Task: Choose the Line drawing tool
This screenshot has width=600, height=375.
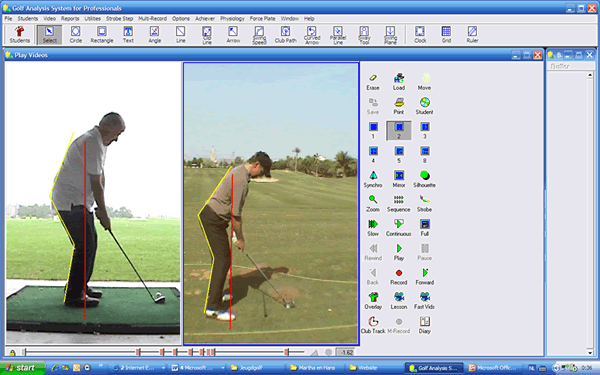Action: tap(180, 35)
